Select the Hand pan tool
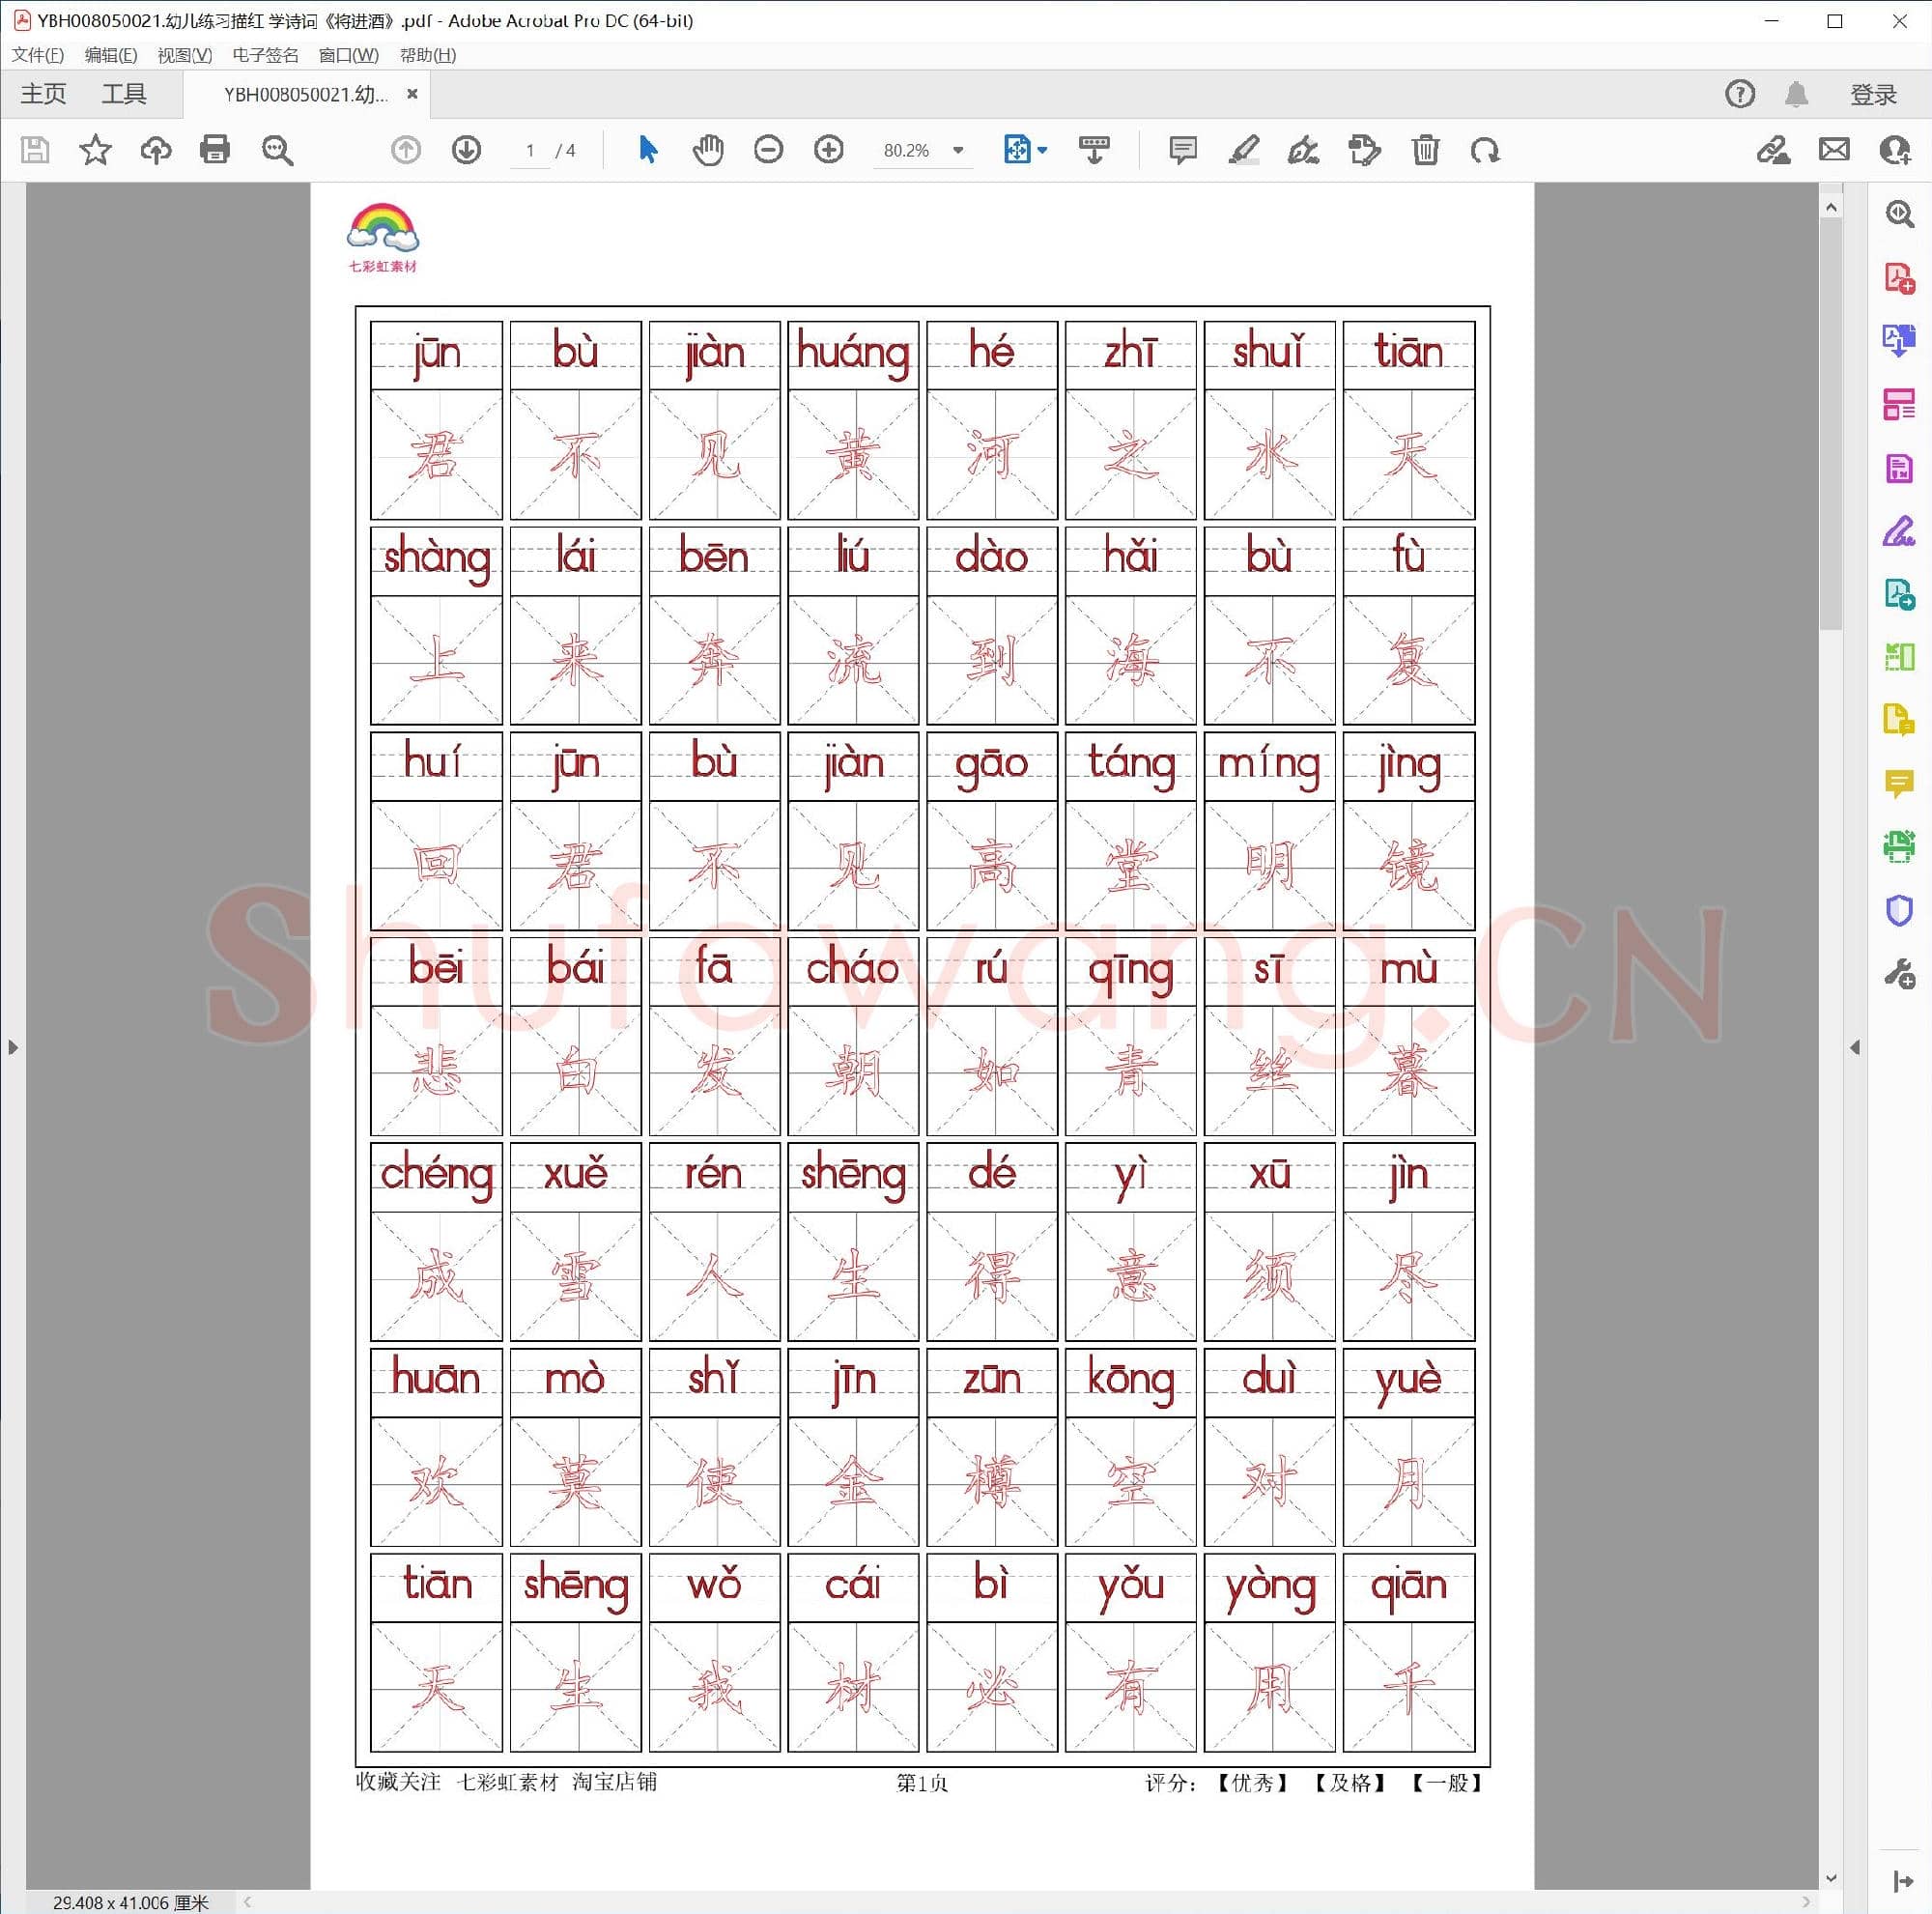 click(708, 150)
